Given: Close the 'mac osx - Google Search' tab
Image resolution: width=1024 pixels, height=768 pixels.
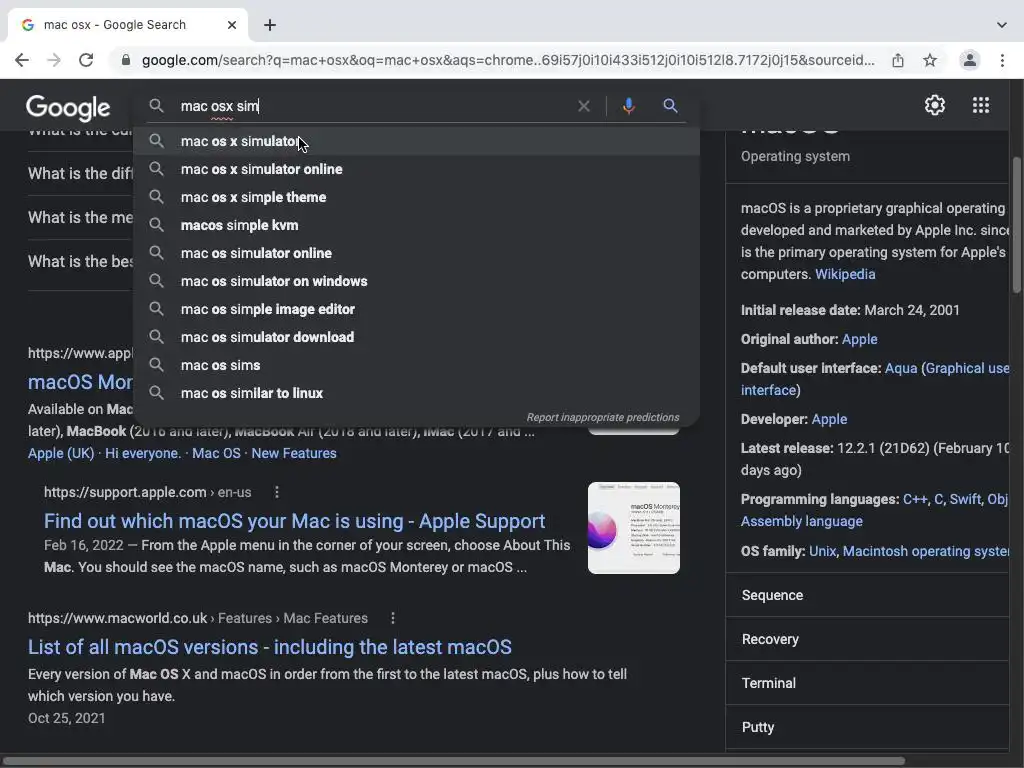Looking at the screenshot, I should 232,25.
